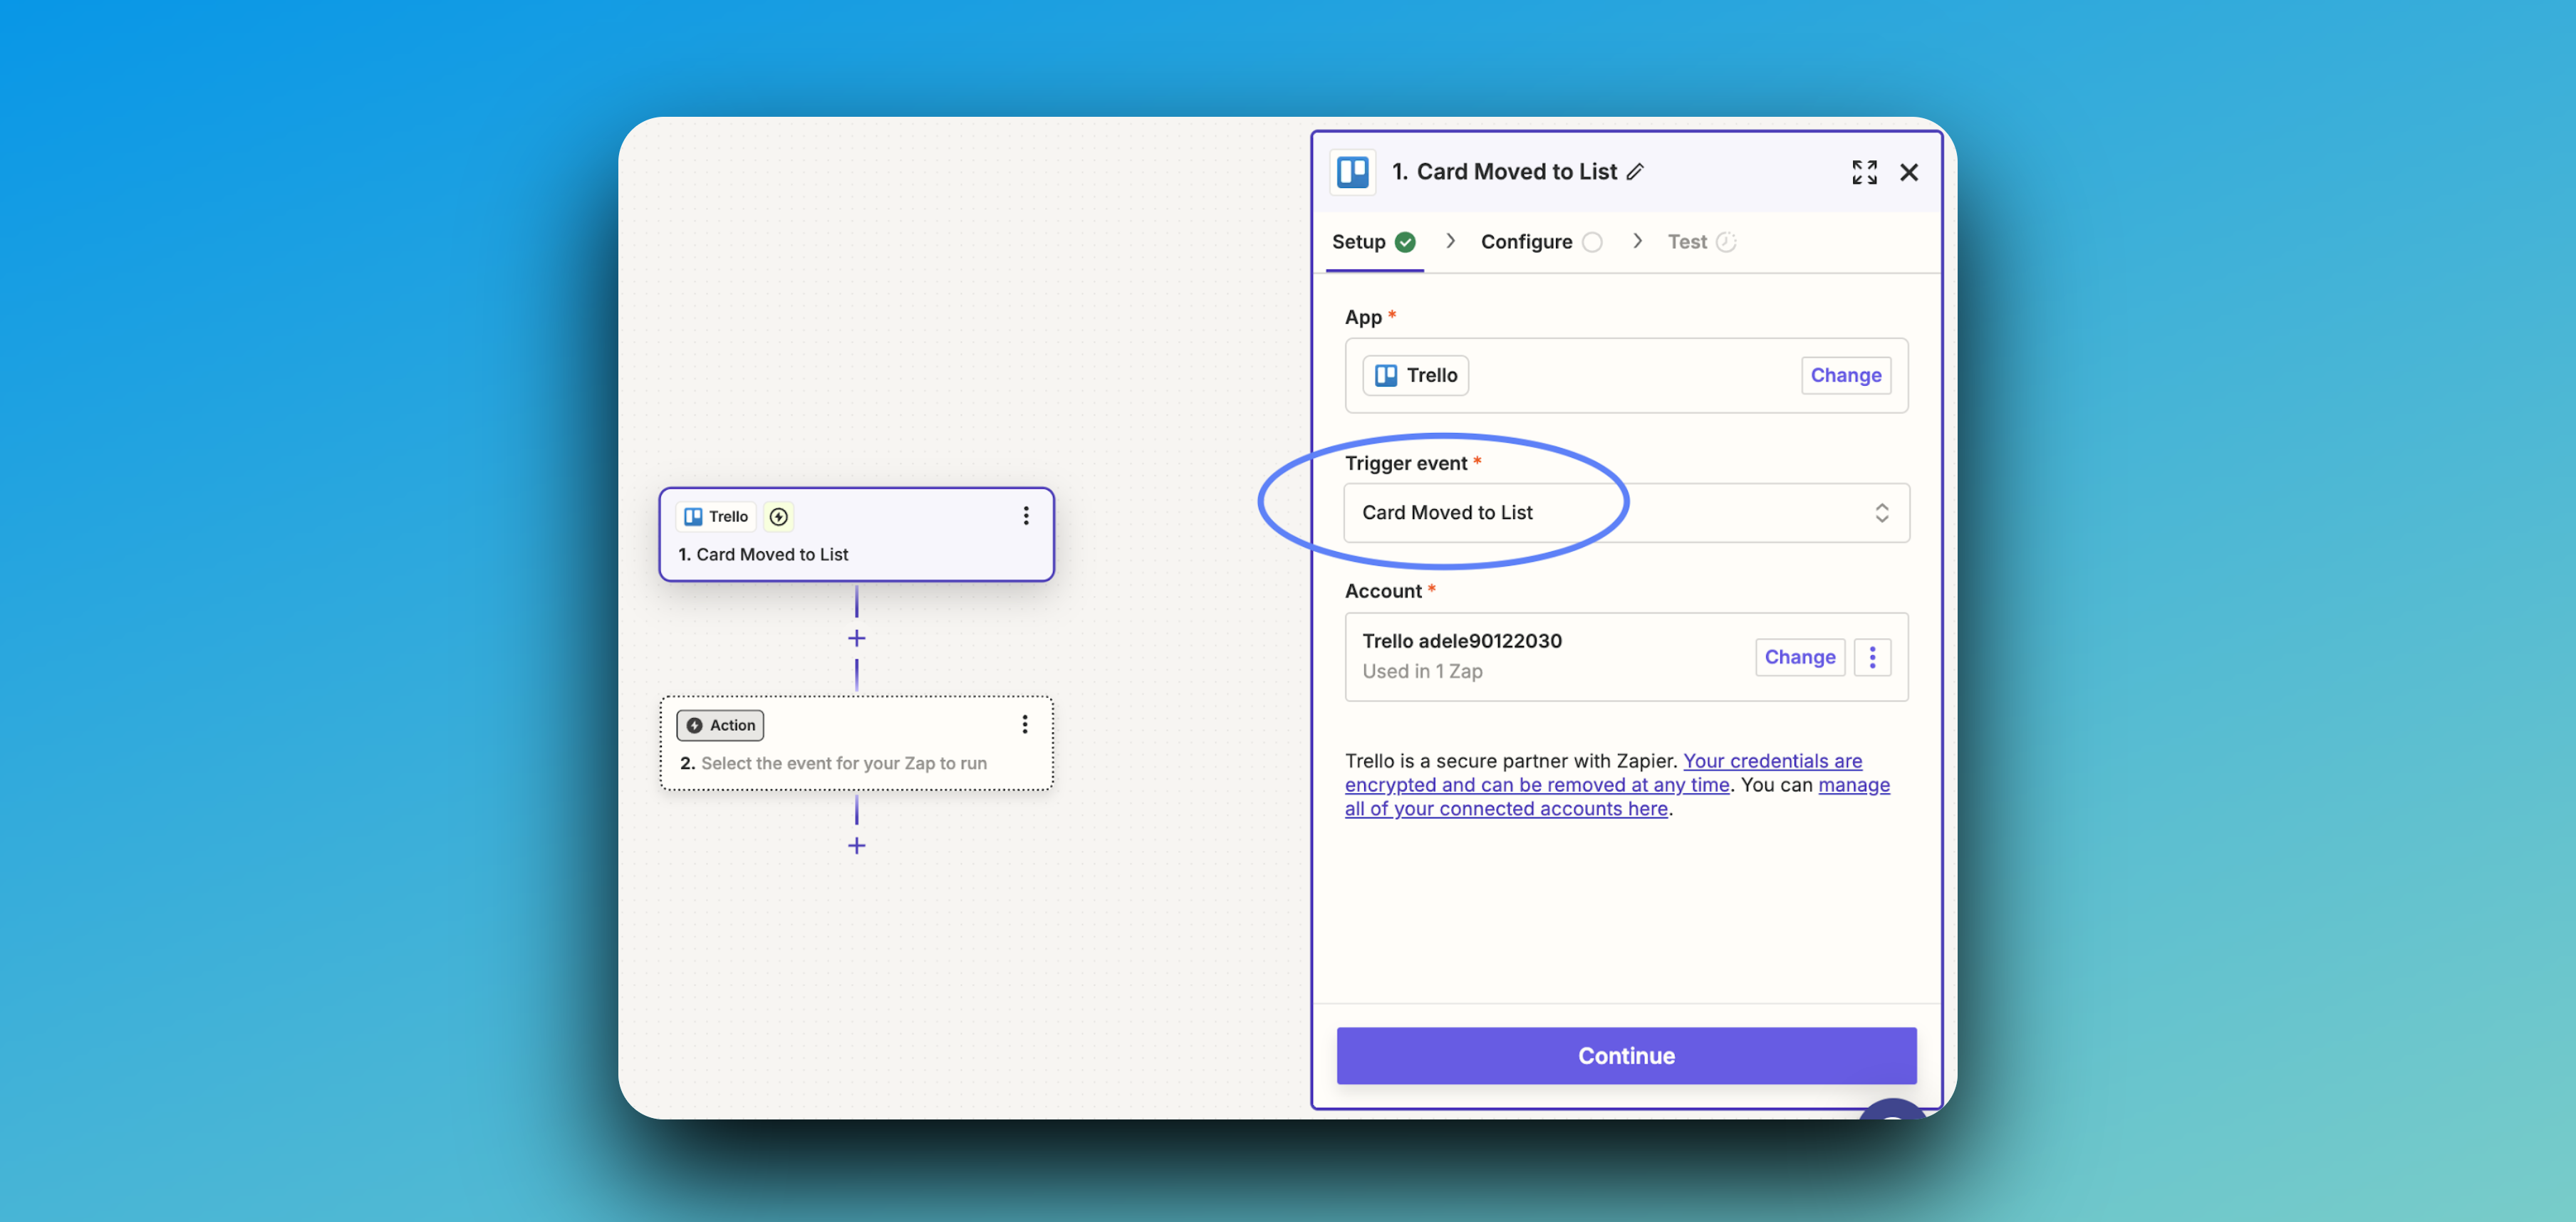The width and height of the screenshot is (2576, 1222).
Task: Open the three-dot menu on the Action step
Action: pyautogui.click(x=1024, y=725)
